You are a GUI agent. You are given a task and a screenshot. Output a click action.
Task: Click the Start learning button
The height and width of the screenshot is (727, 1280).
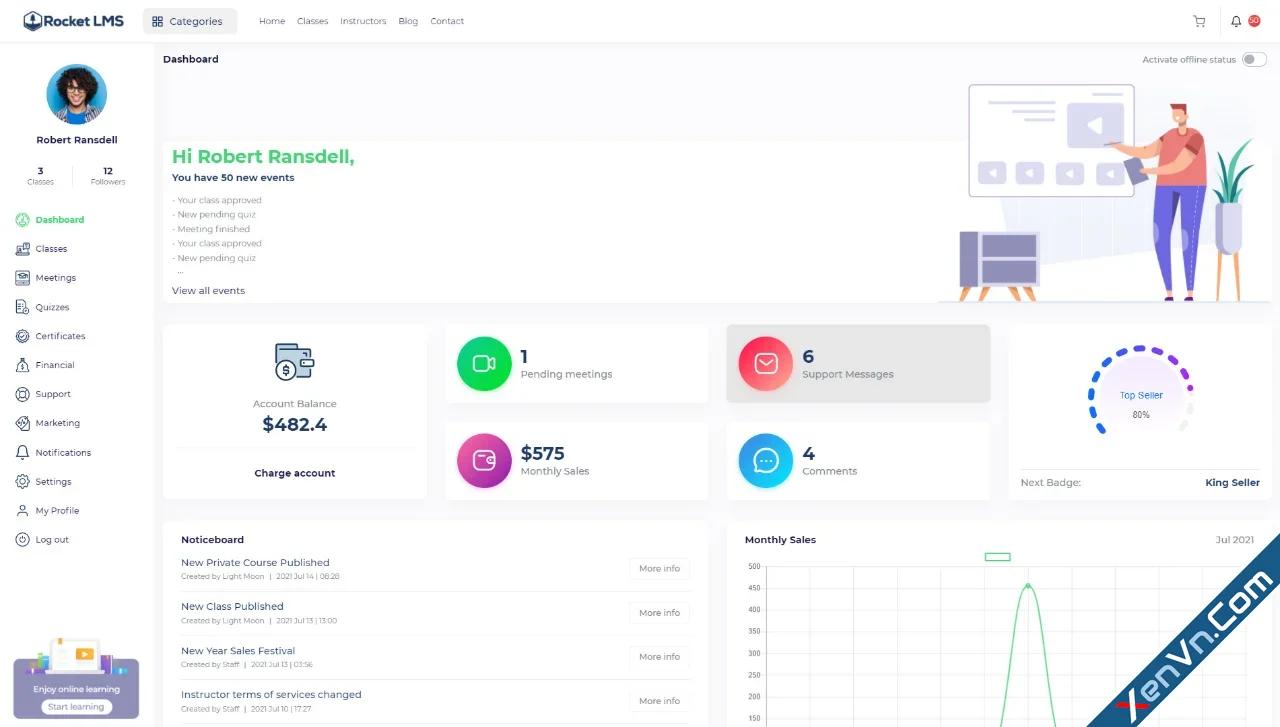coord(76,706)
